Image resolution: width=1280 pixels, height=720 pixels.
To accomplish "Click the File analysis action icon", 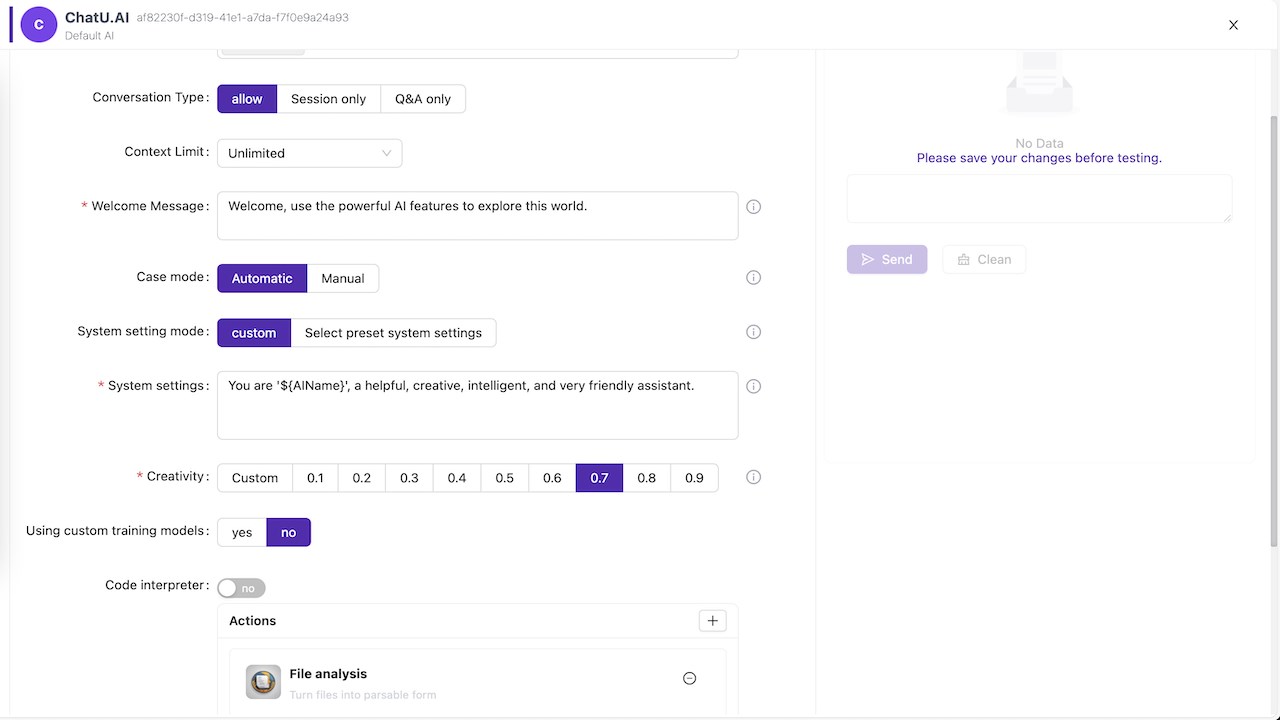I will point(263,682).
